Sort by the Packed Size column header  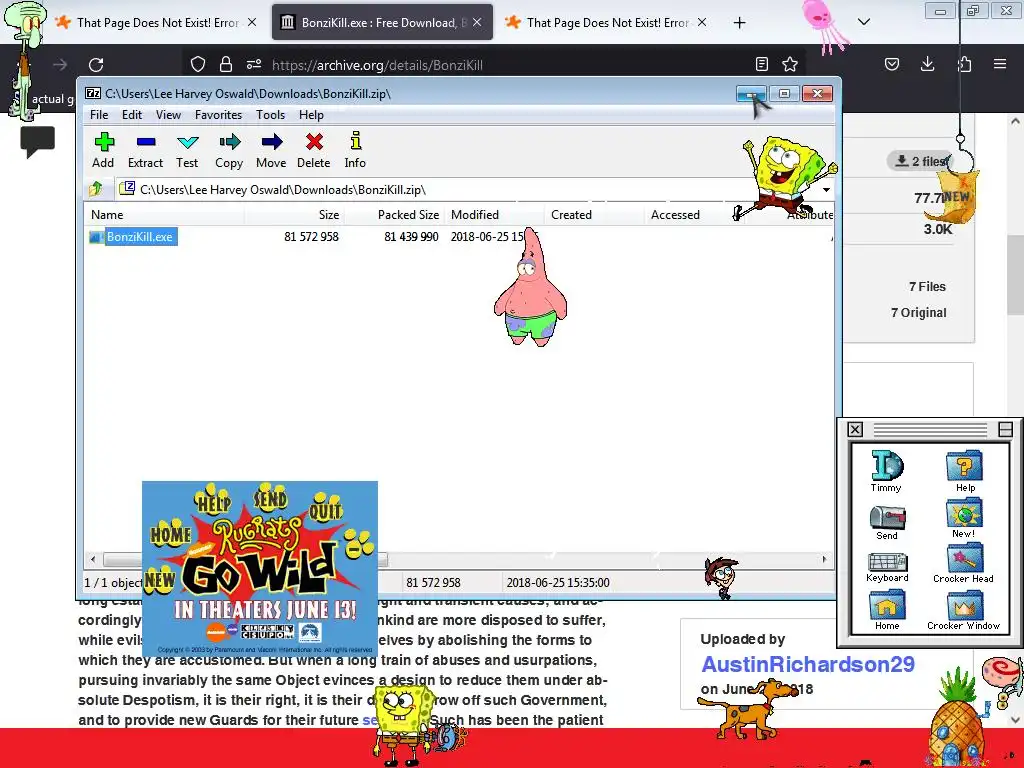[x=394, y=215]
